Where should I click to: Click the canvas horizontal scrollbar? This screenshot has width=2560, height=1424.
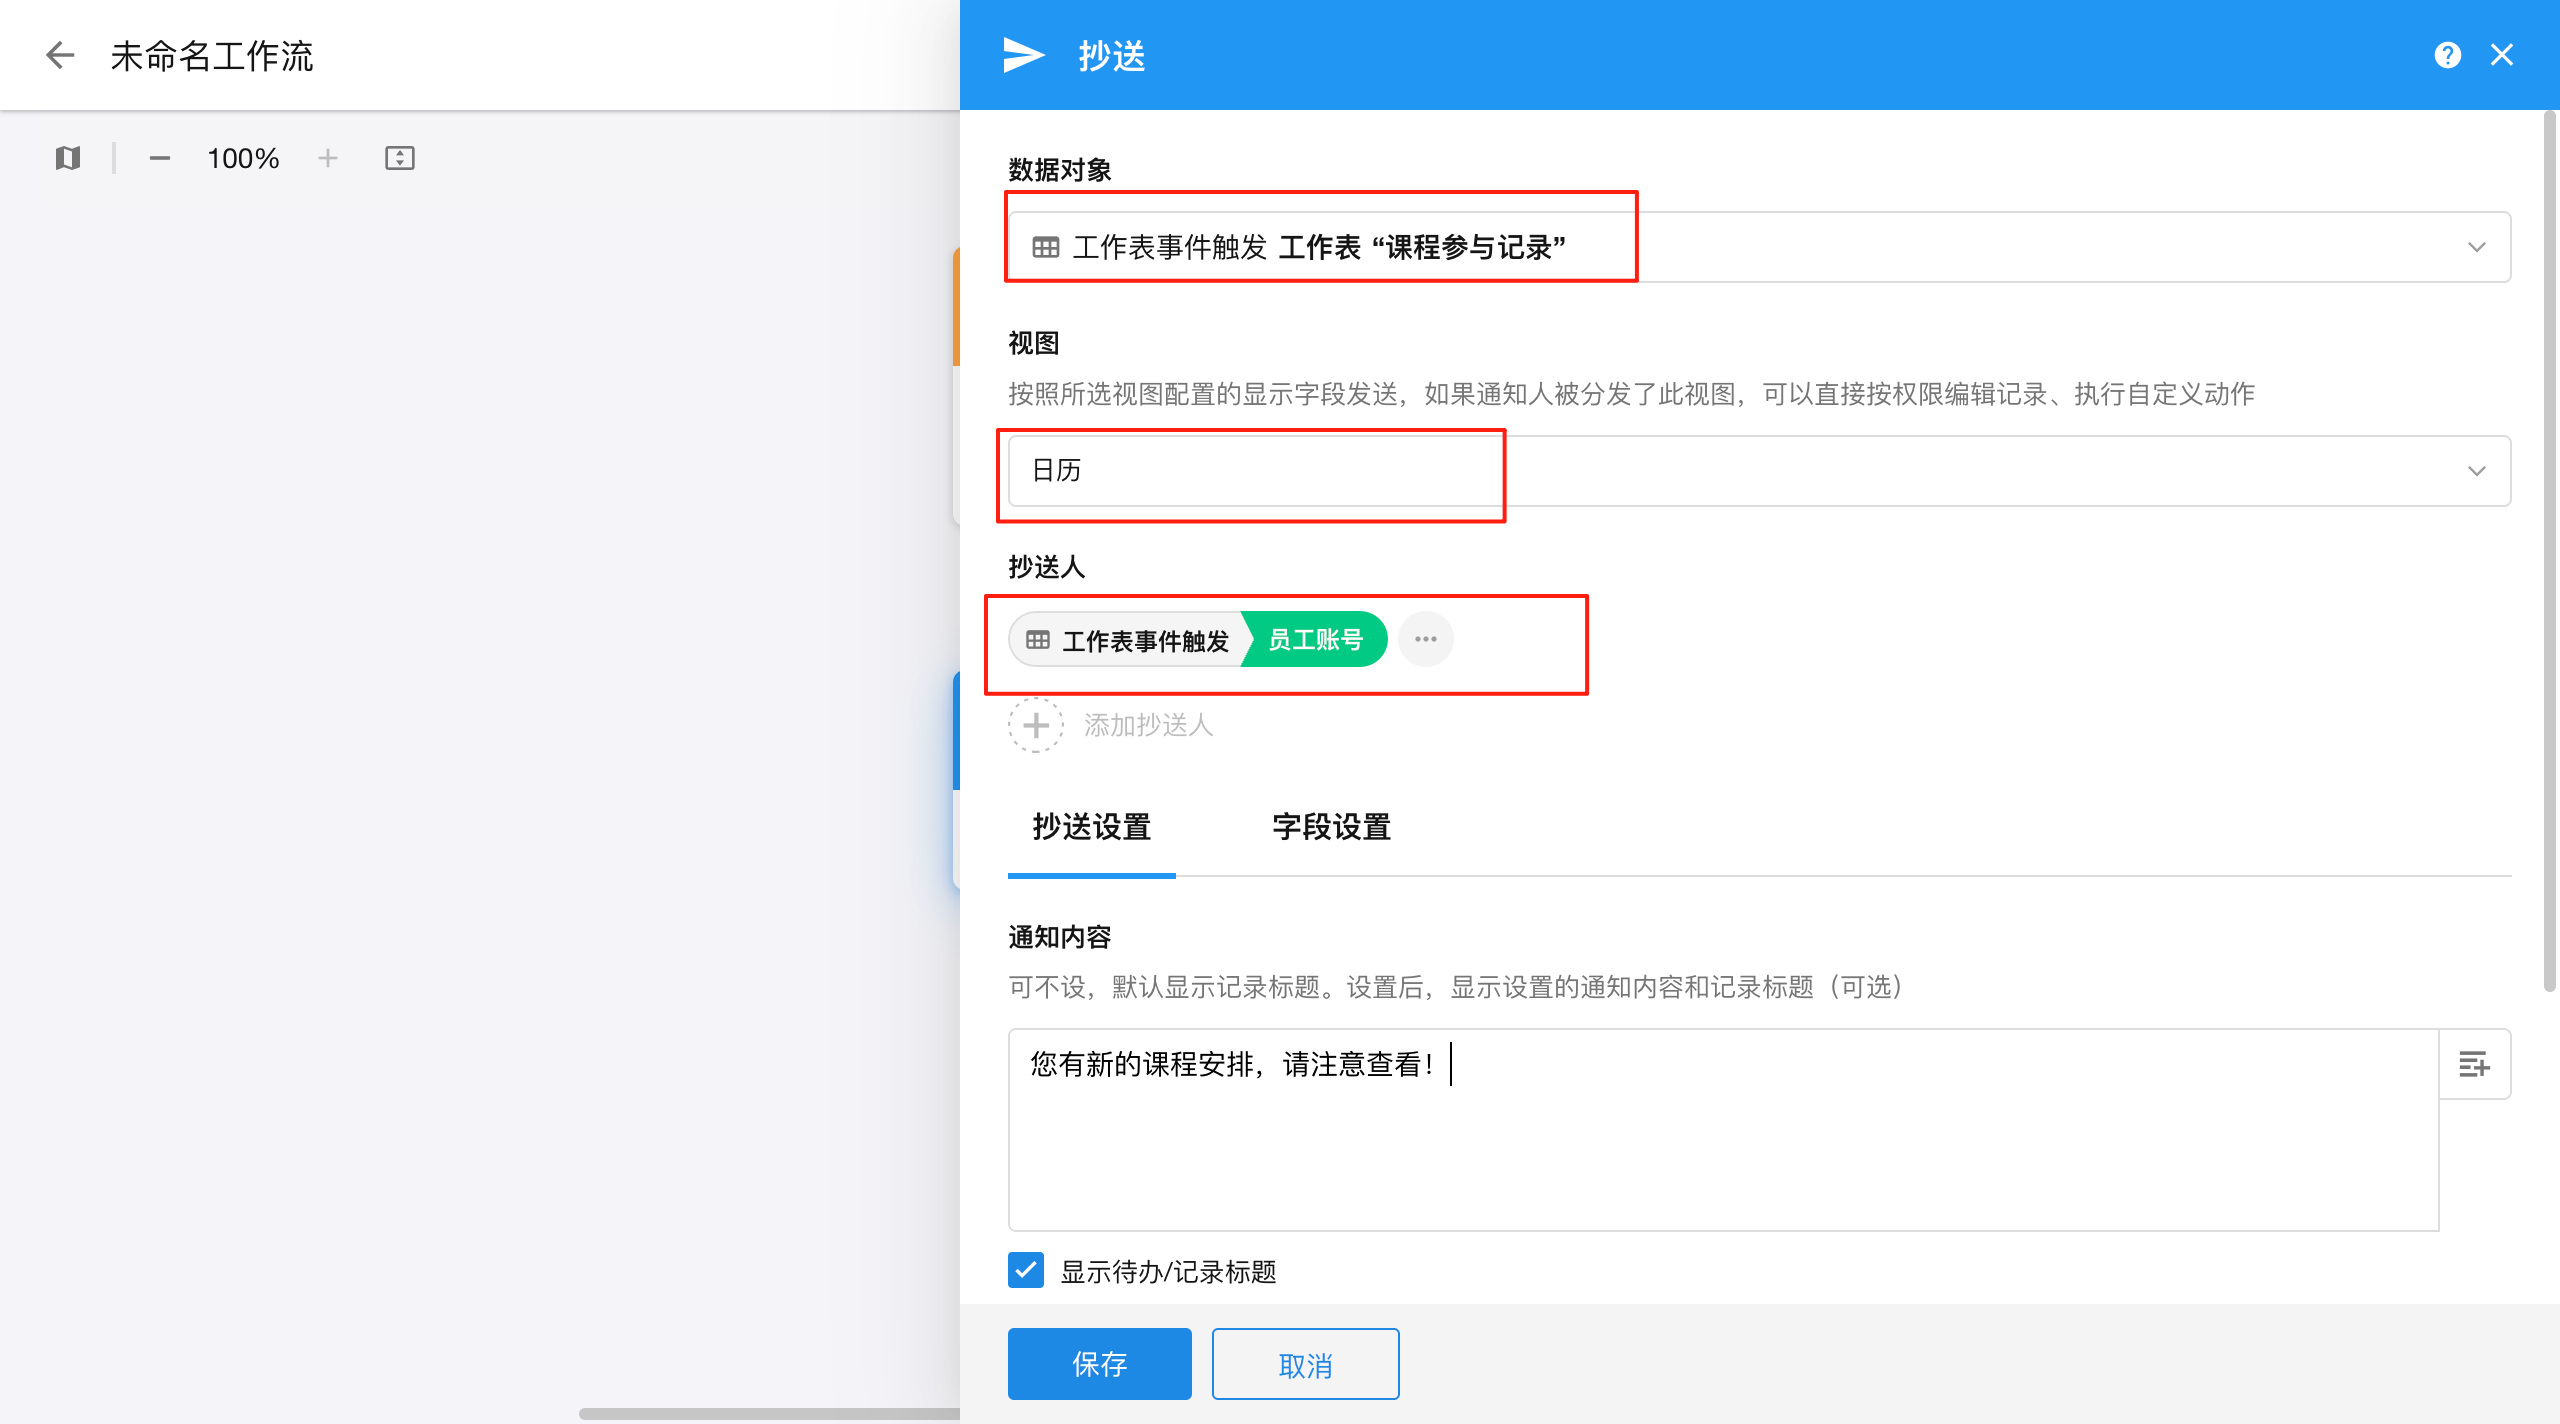[769, 1414]
